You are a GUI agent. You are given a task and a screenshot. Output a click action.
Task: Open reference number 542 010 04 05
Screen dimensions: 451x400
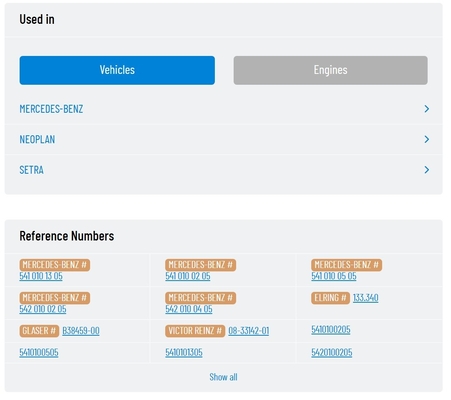click(189, 309)
